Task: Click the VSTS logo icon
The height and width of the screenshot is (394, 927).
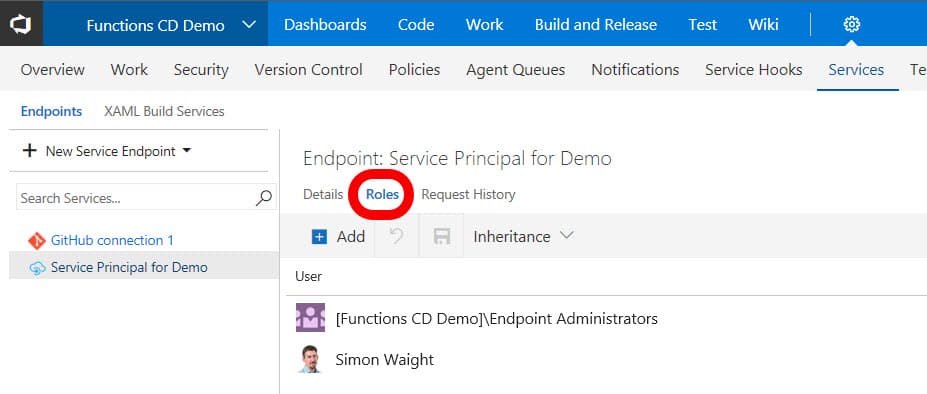Action: [x=21, y=24]
